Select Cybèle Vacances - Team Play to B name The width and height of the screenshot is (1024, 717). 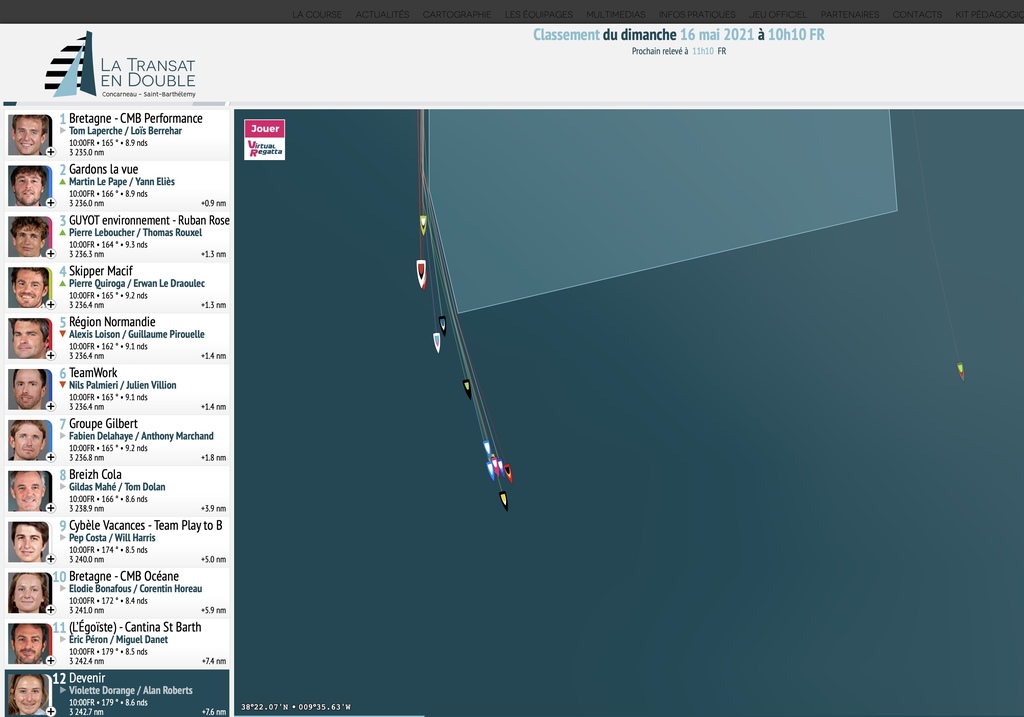(x=146, y=526)
